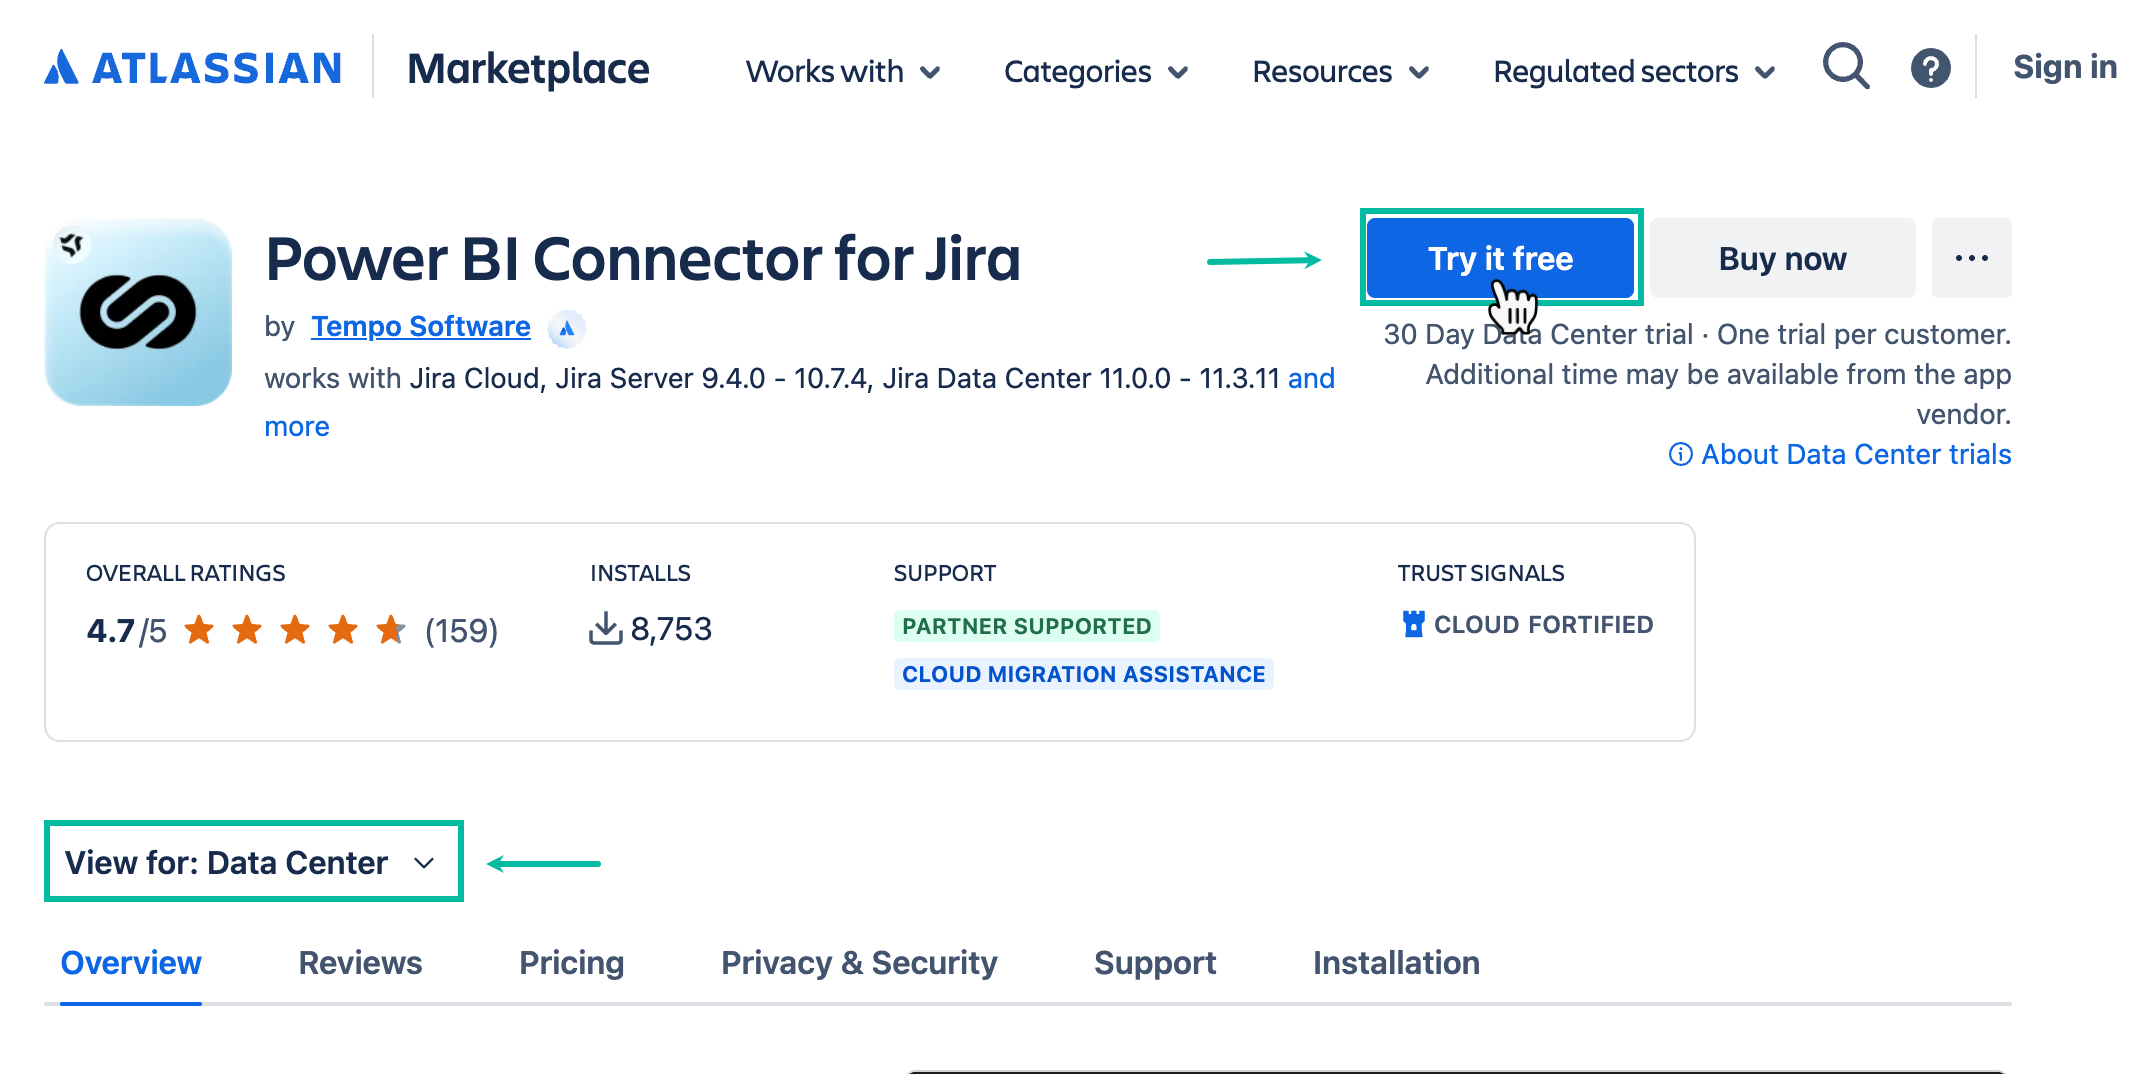Expand the Regulated sectors menu

pos(1634,72)
